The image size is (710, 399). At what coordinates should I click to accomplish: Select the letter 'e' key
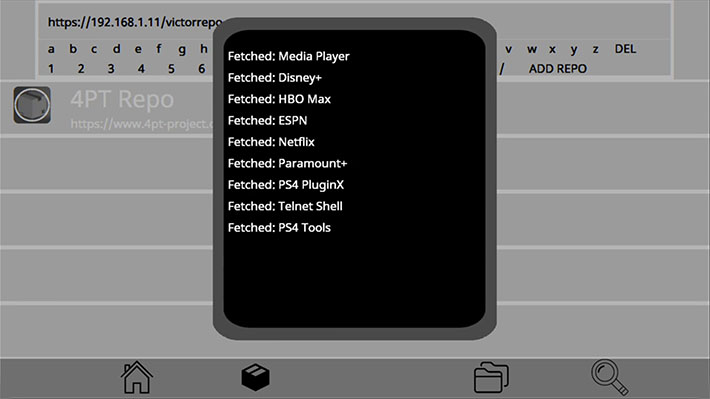coord(138,49)
